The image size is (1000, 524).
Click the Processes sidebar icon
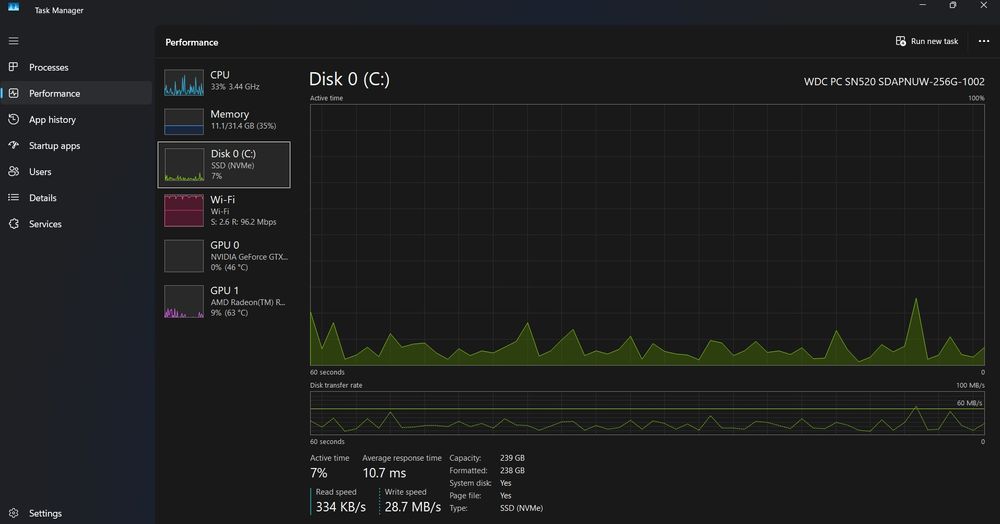point(13,67)
